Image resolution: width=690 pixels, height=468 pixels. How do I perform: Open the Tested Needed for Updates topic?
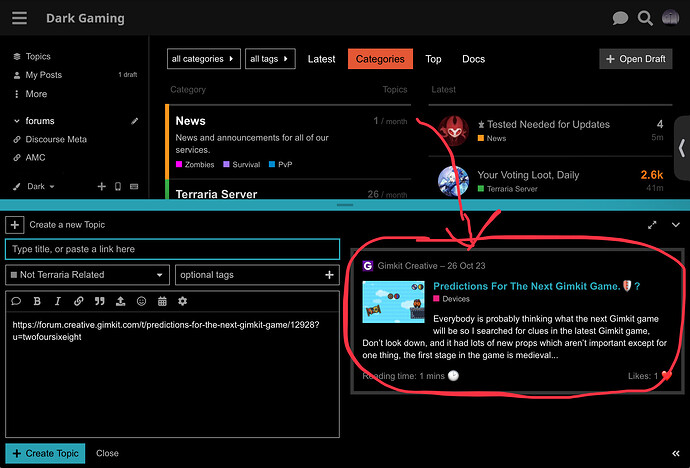click(x=548, y=124)
